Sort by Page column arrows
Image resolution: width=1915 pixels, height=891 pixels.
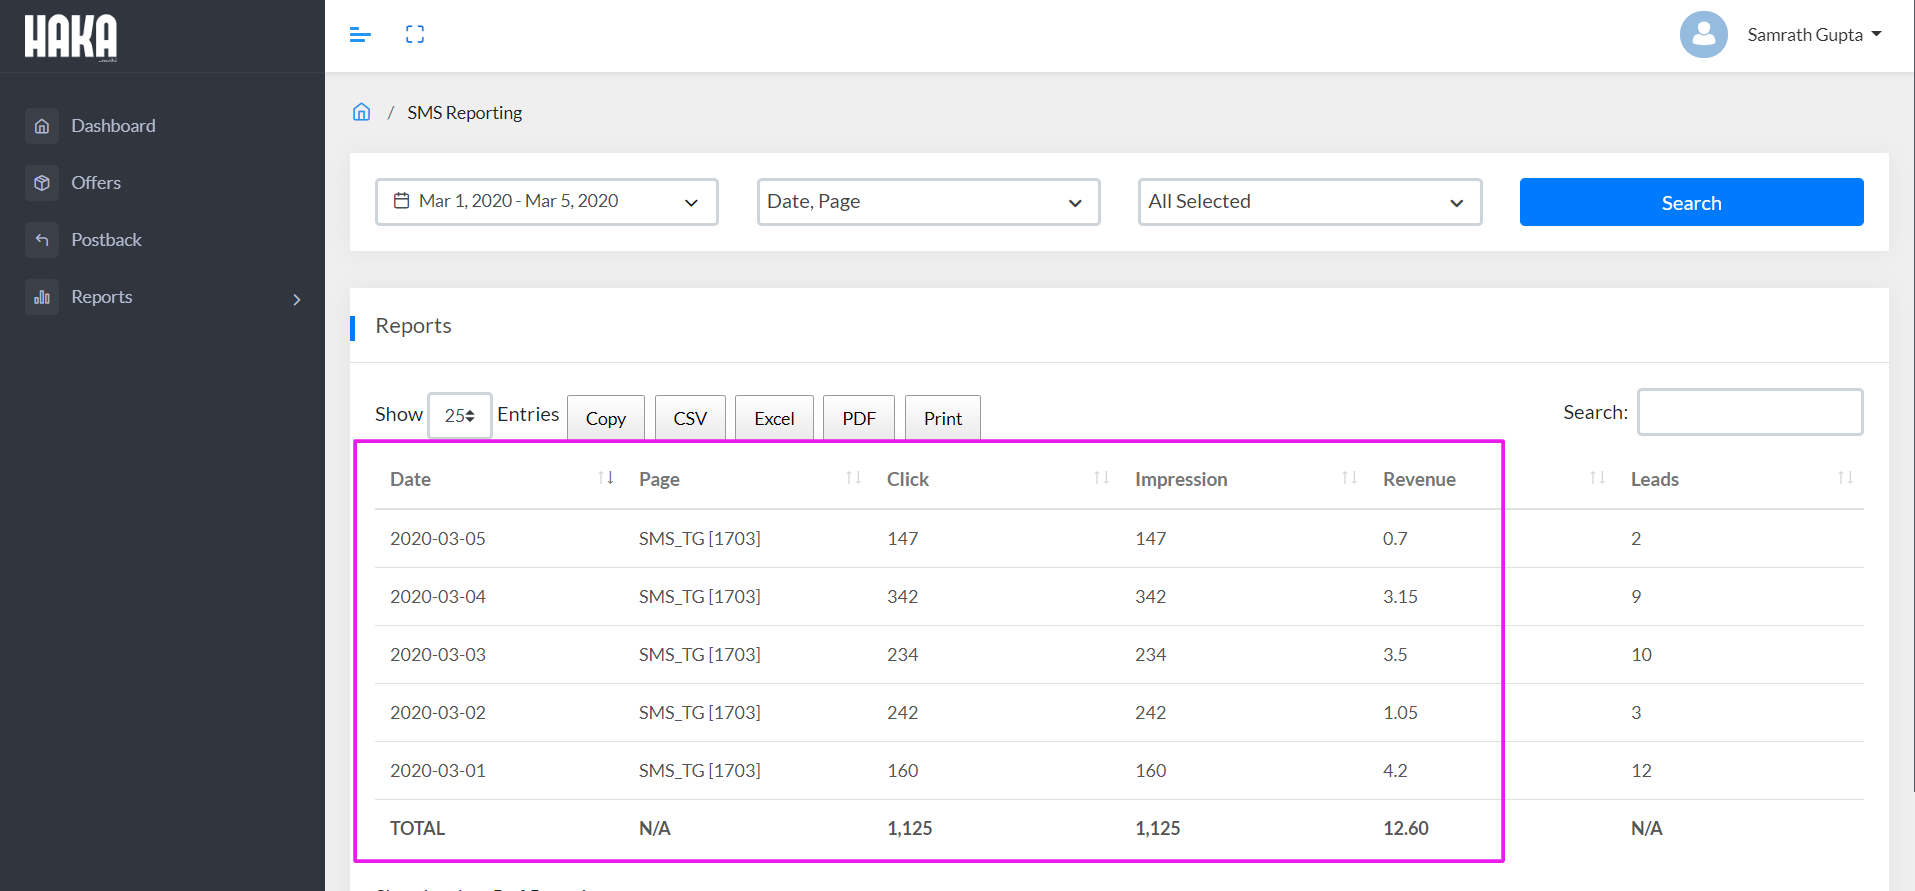[x=854, y=478]
